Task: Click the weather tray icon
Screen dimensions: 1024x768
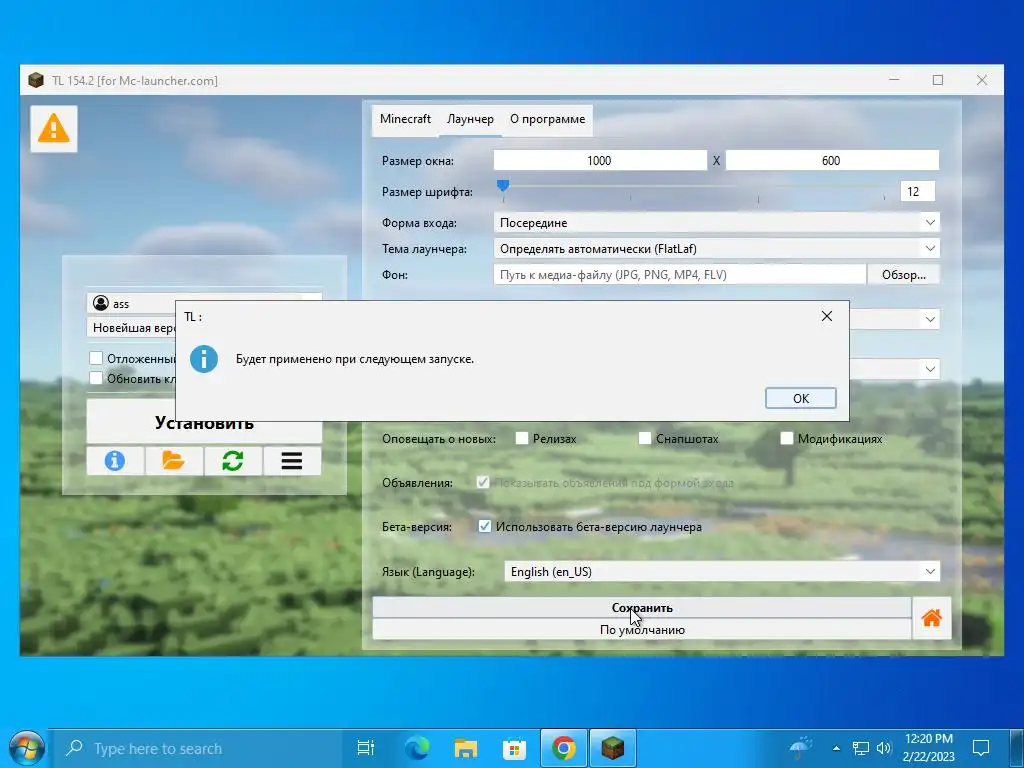Action: [801, 748]
